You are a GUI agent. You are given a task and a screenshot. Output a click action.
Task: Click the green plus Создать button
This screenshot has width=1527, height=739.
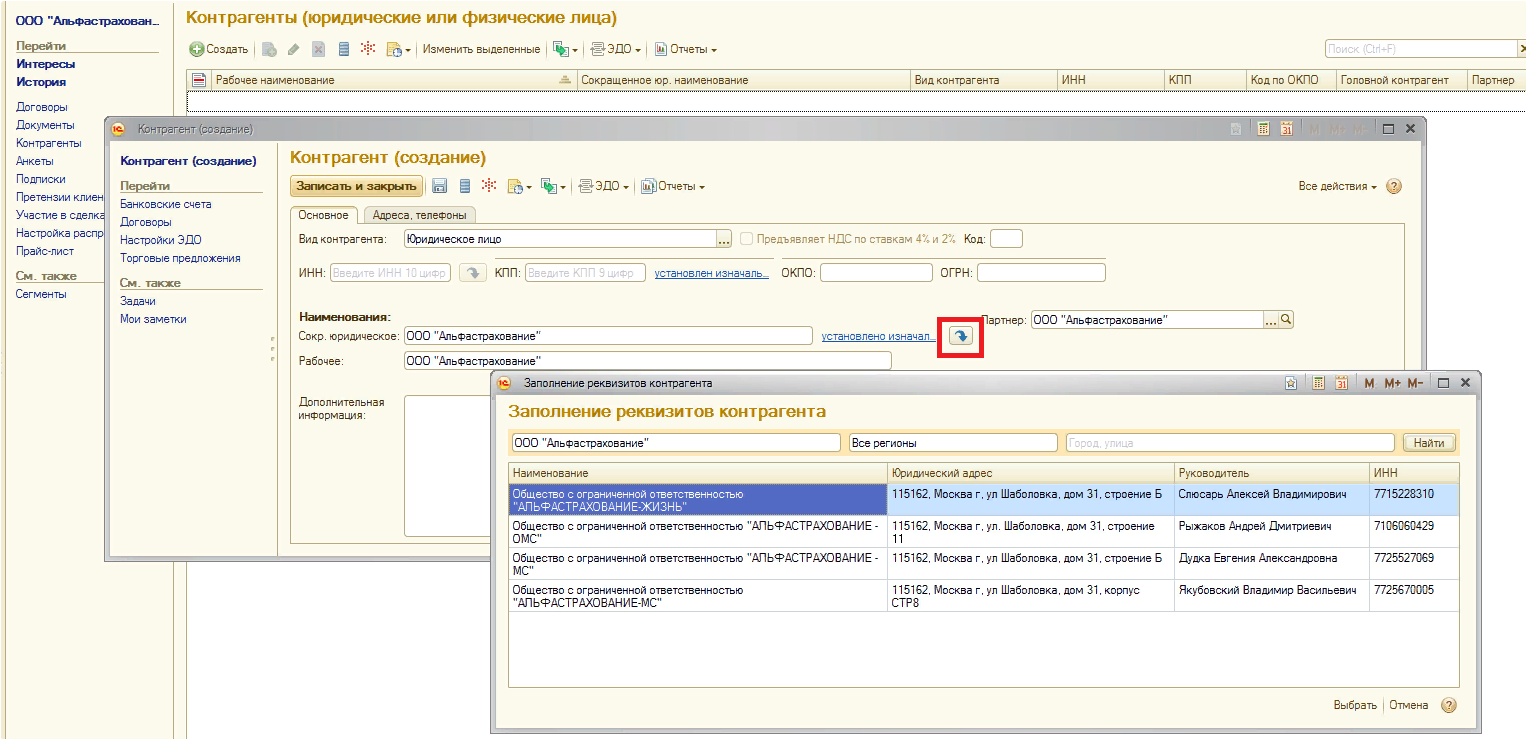[219, 49]
